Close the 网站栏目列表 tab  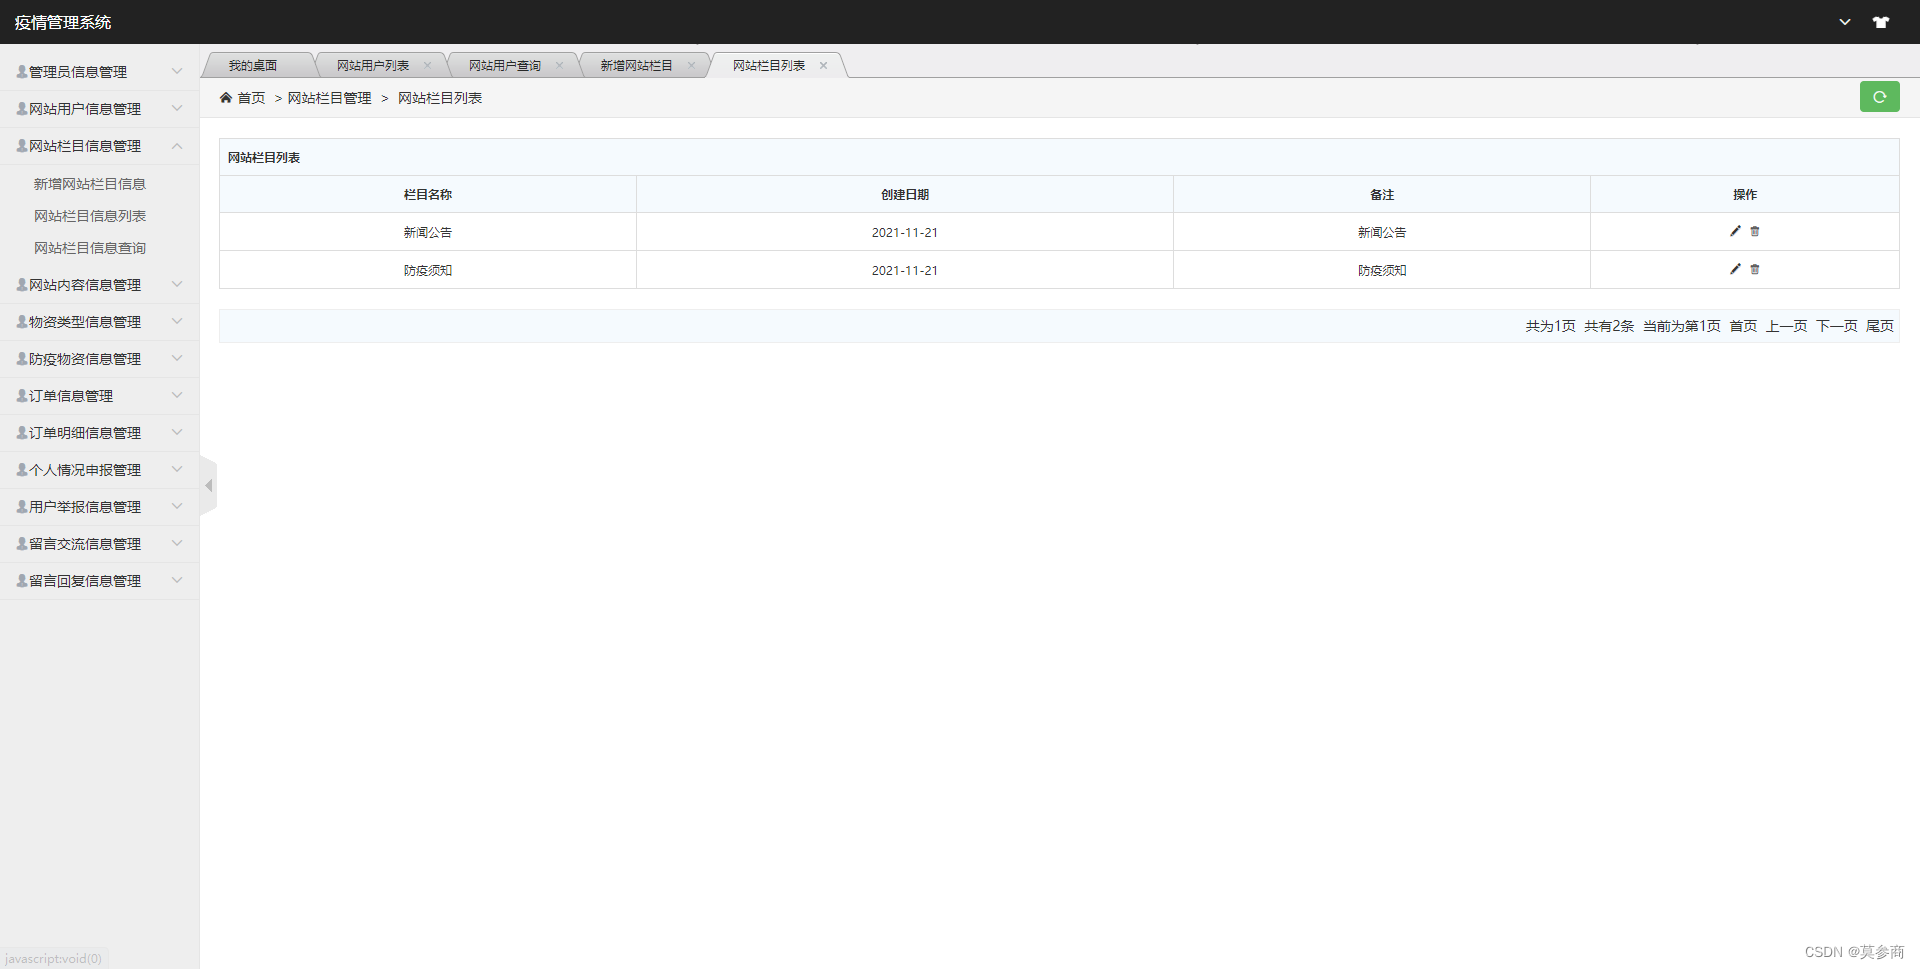(x=823, y=66)
